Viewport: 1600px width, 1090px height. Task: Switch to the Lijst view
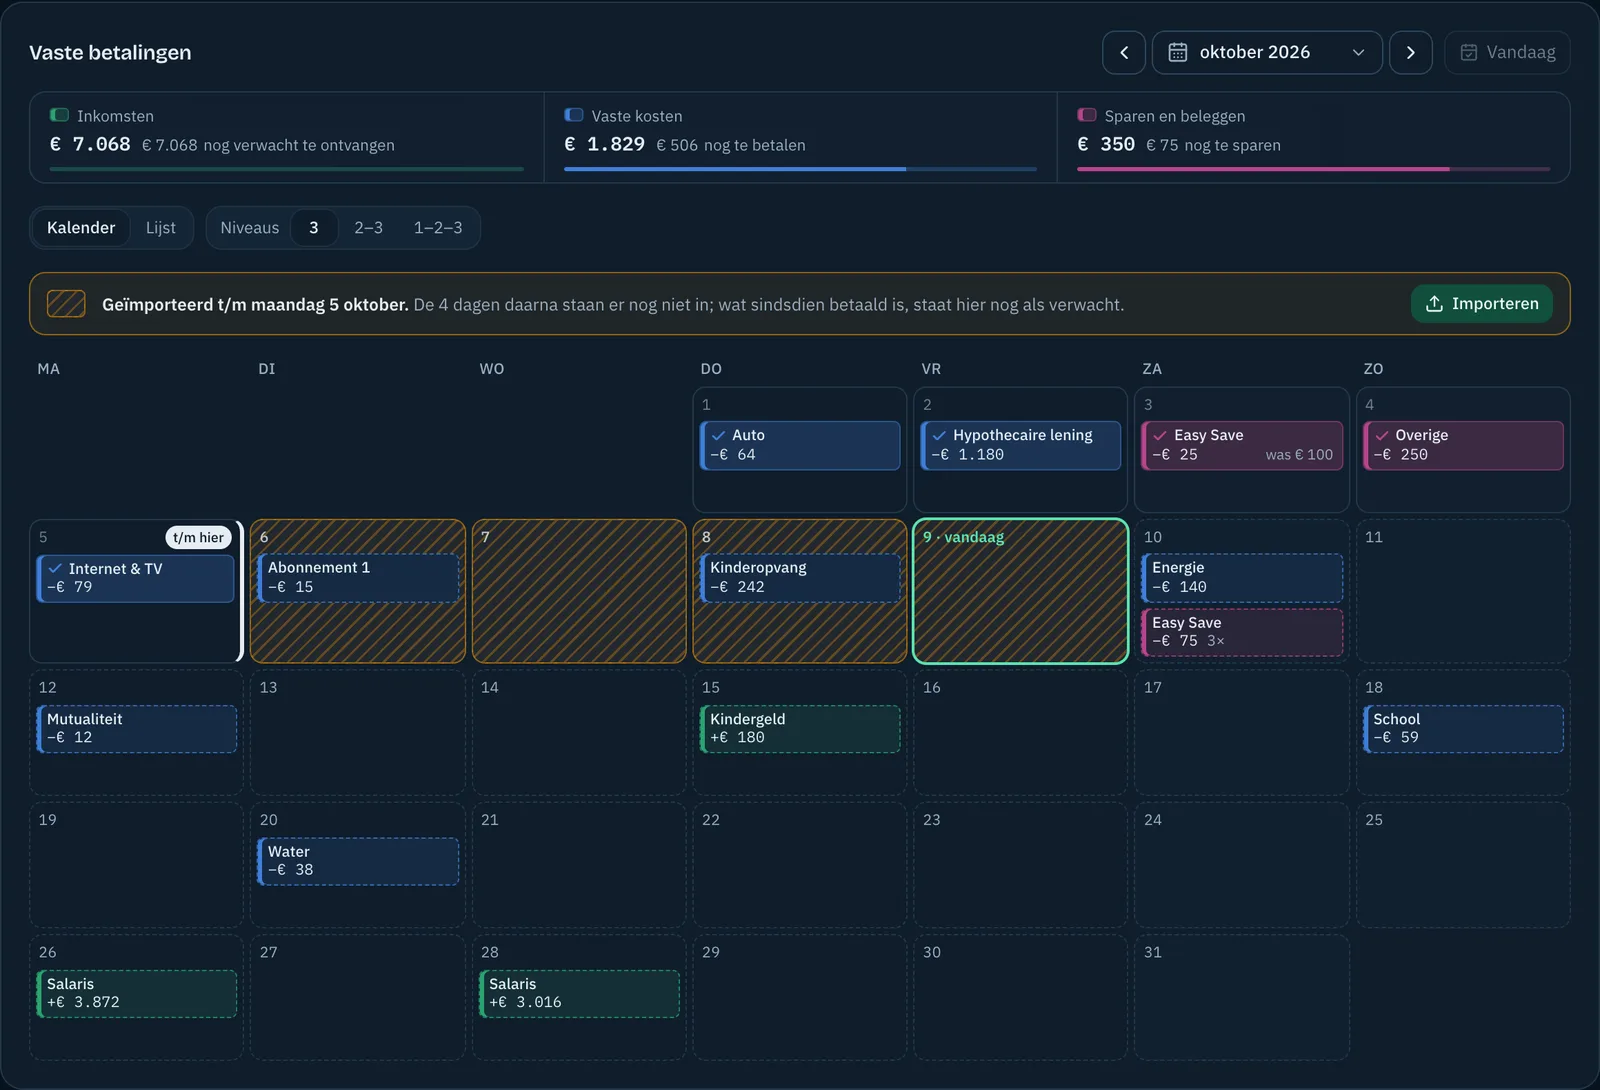[x=161, y=228]
